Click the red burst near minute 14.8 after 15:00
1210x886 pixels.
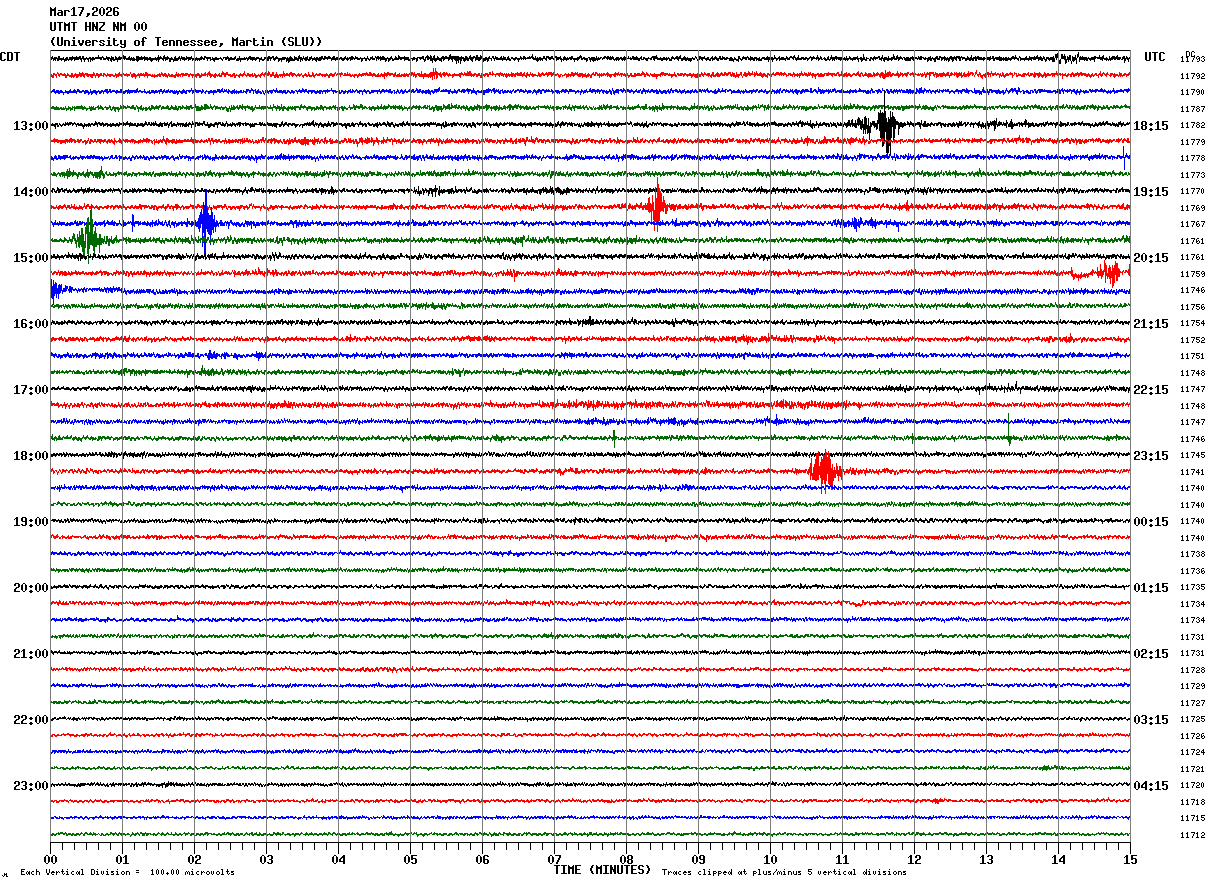pos(1108,272)
